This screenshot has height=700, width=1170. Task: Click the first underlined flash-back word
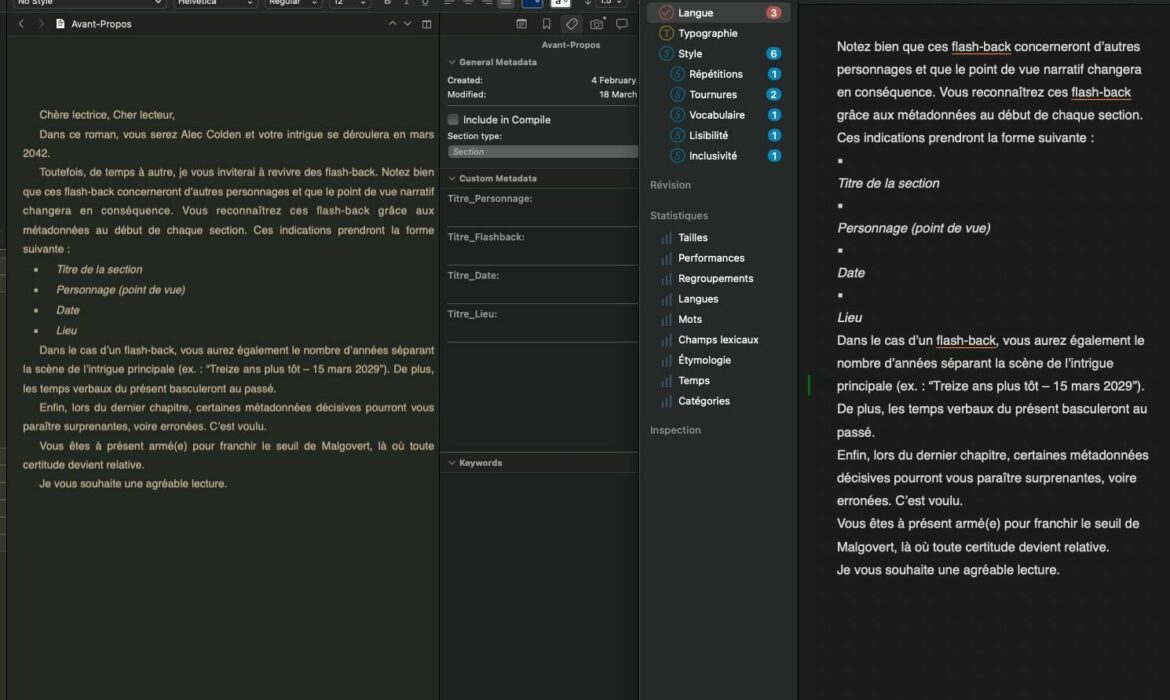(x=980, y=47)
